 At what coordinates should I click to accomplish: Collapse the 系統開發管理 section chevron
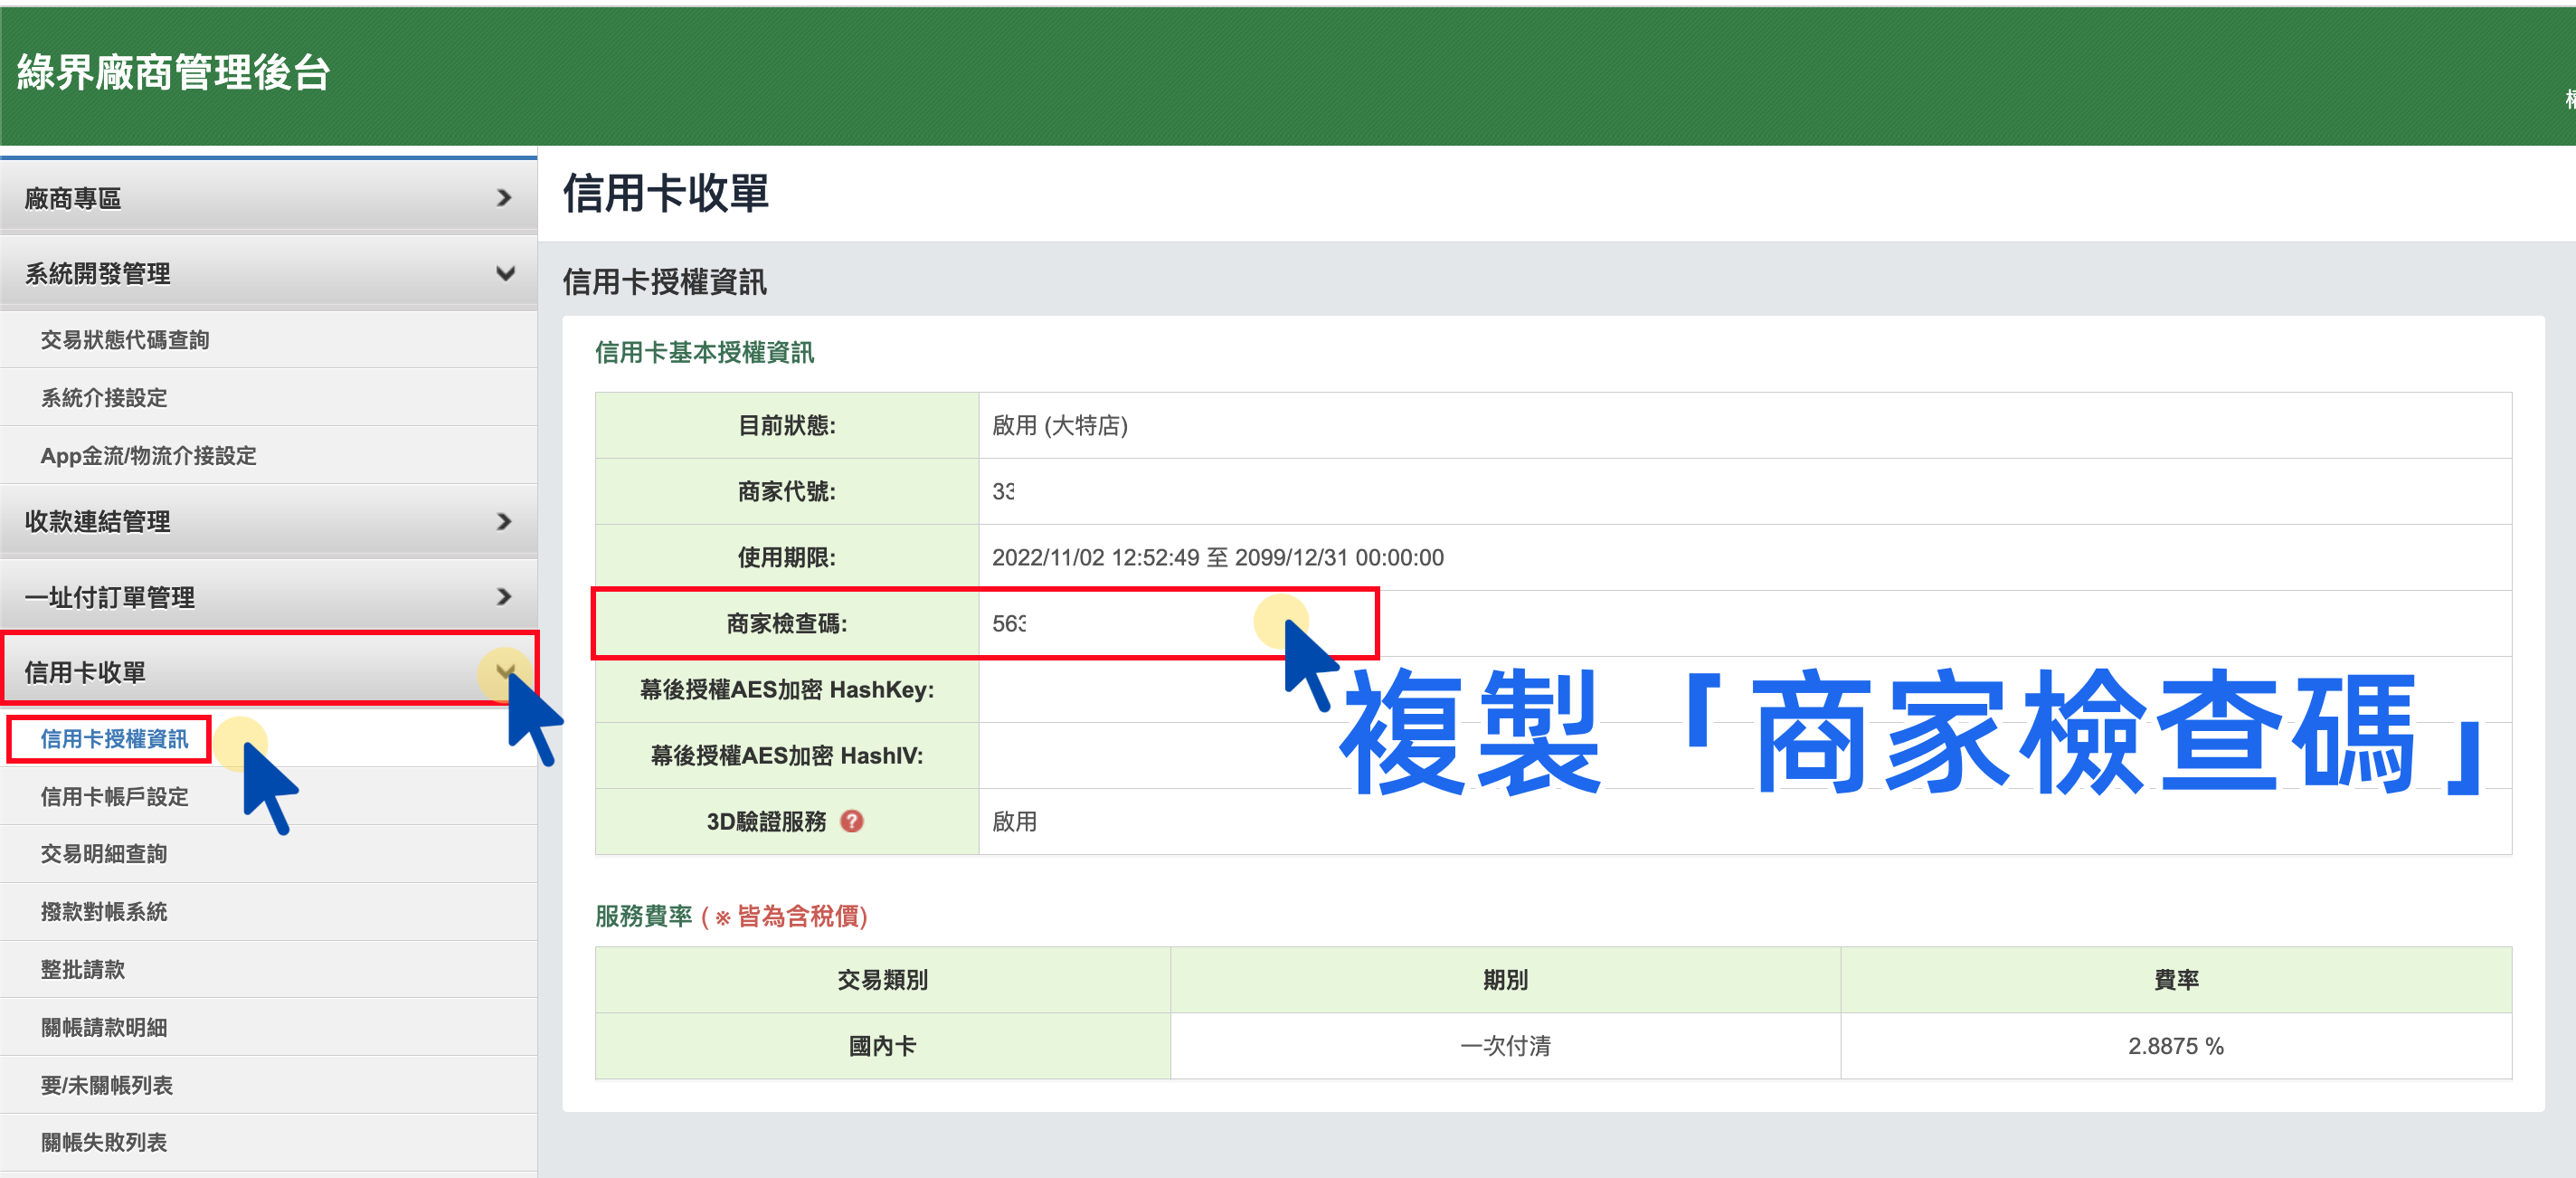coord(505,273)
